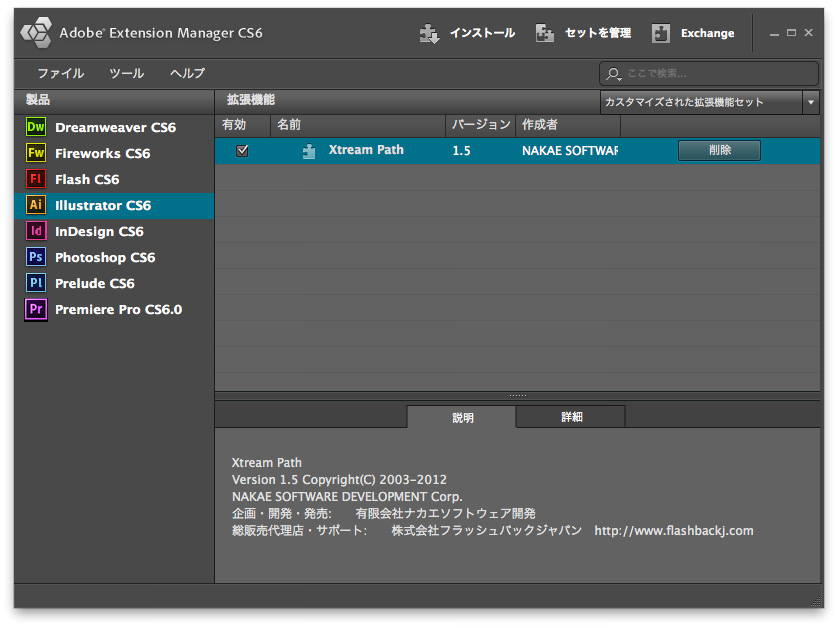Click NAKAE SOFTWARE DEVELOPMENT Corp. description line
The image size is (838, 628).
[347, 497]
